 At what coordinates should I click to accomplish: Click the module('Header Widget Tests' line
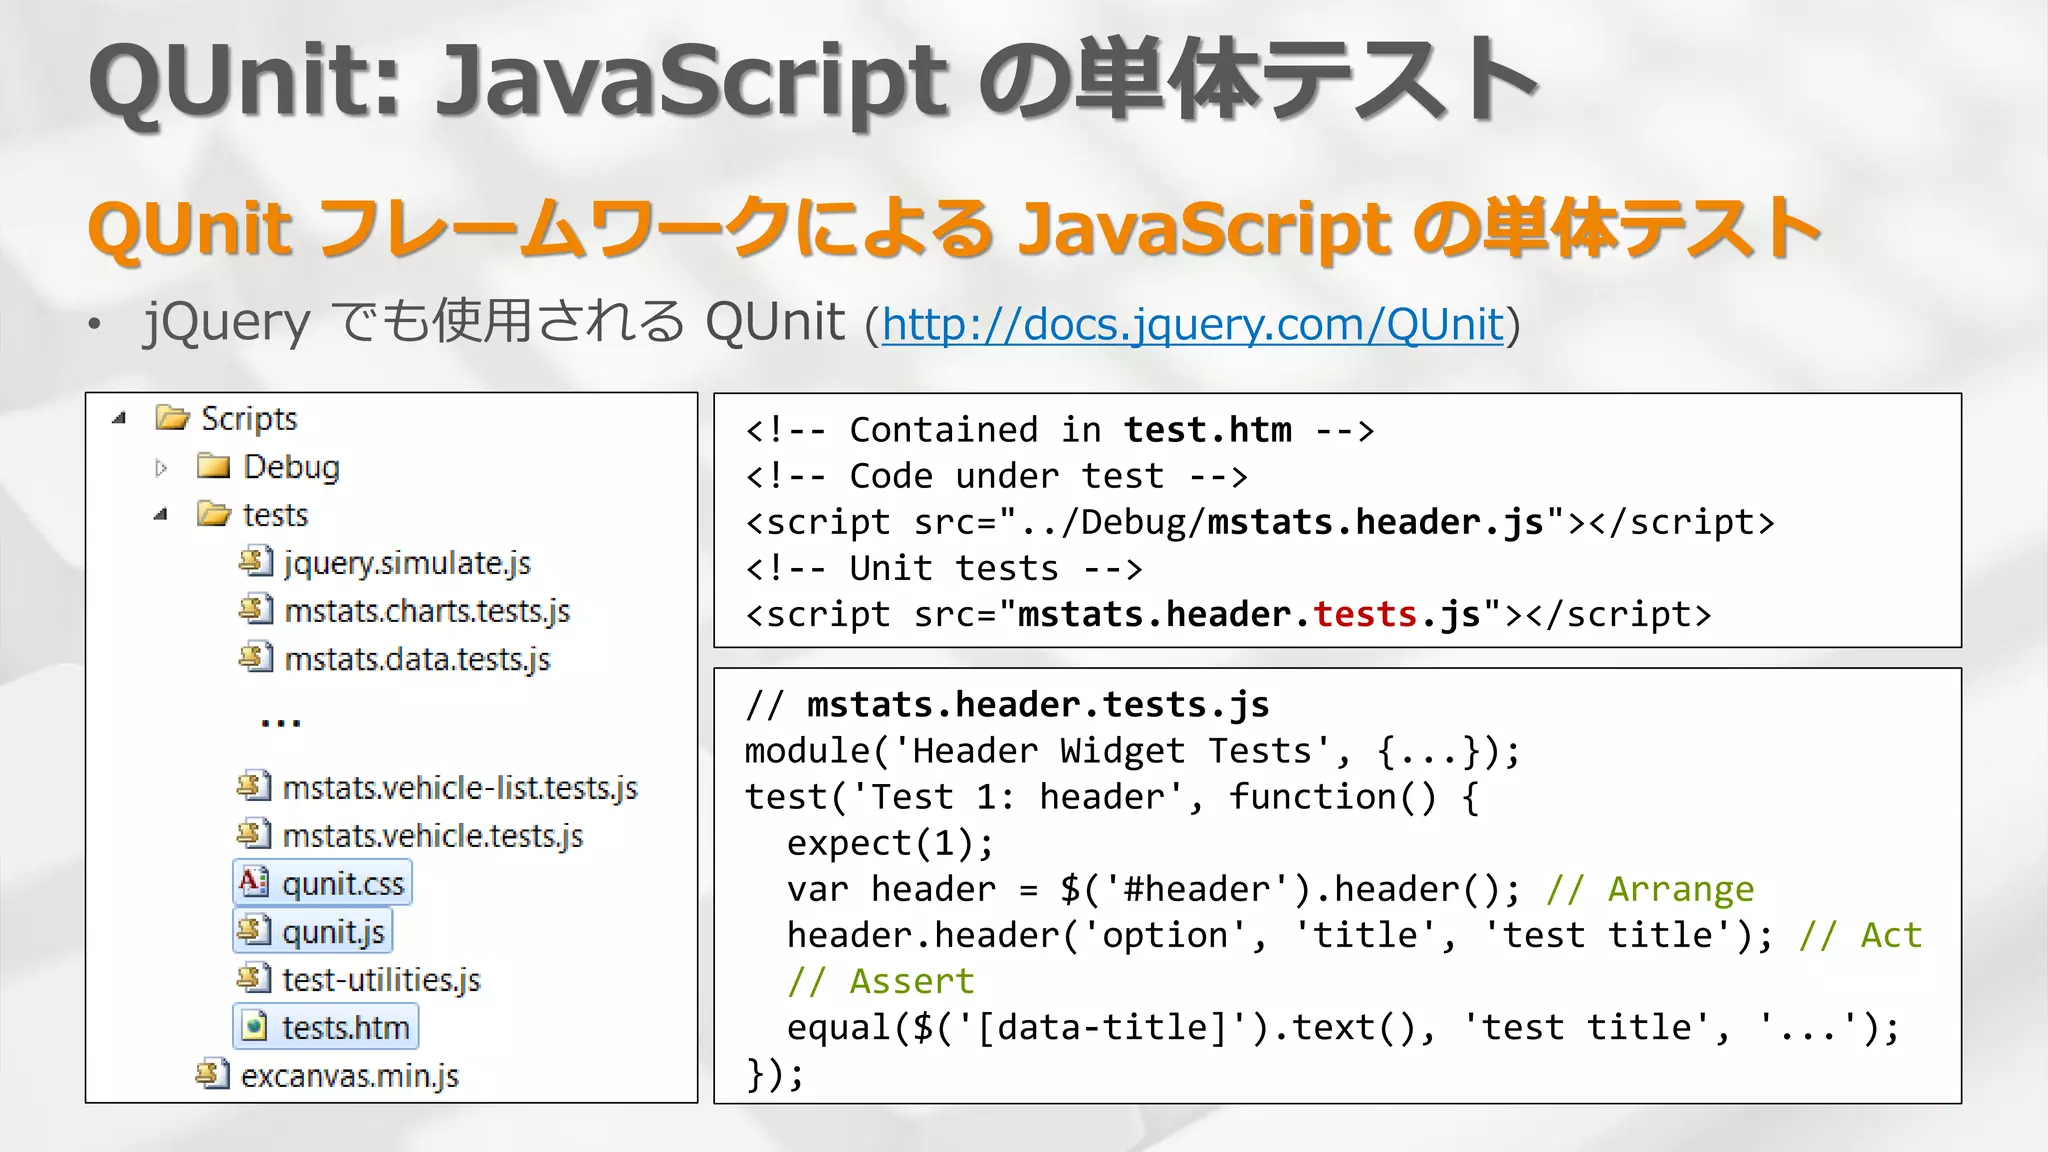(x=1132, y=751)
